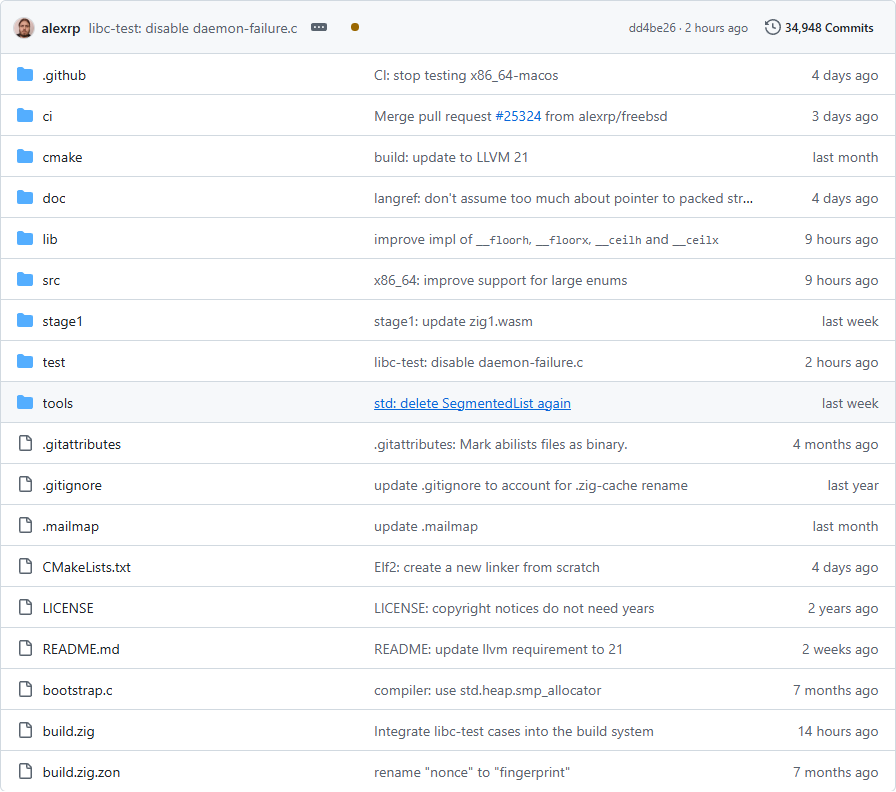Click alexrp's avatar image

[x=24, y=28]
